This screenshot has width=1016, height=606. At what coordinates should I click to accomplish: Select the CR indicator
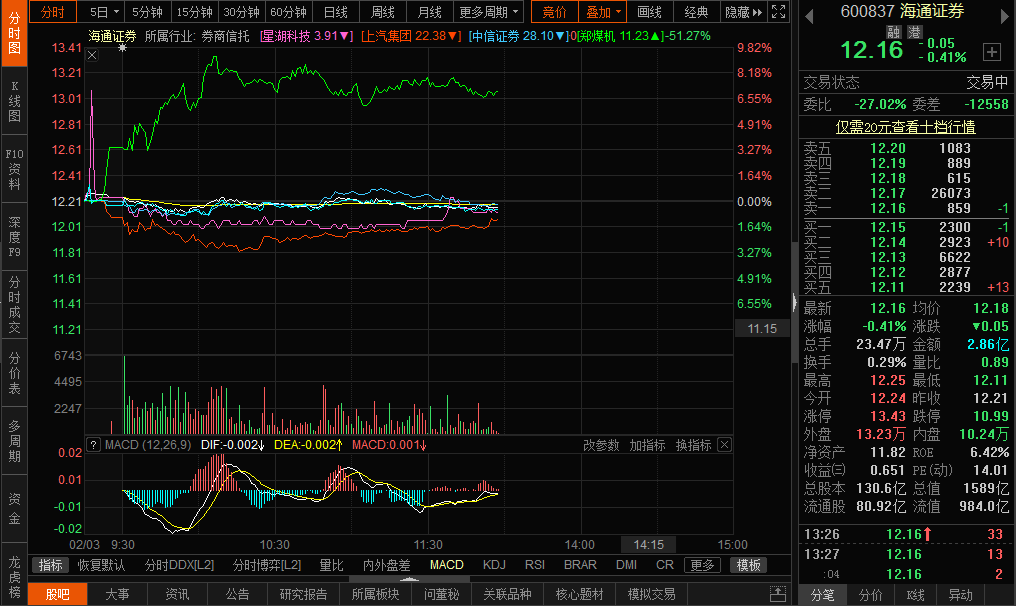click(x=665, y=565)
